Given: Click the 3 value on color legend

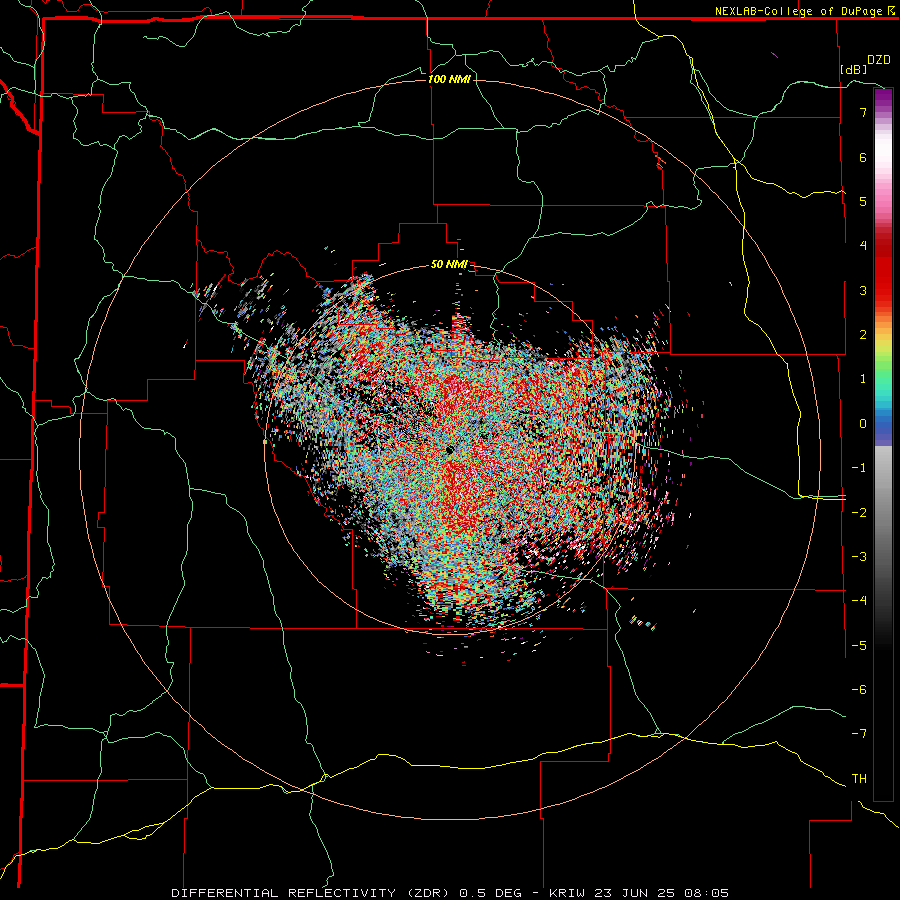Looking at the screenshot, I should pyautogui.click(x=863, y=290).
